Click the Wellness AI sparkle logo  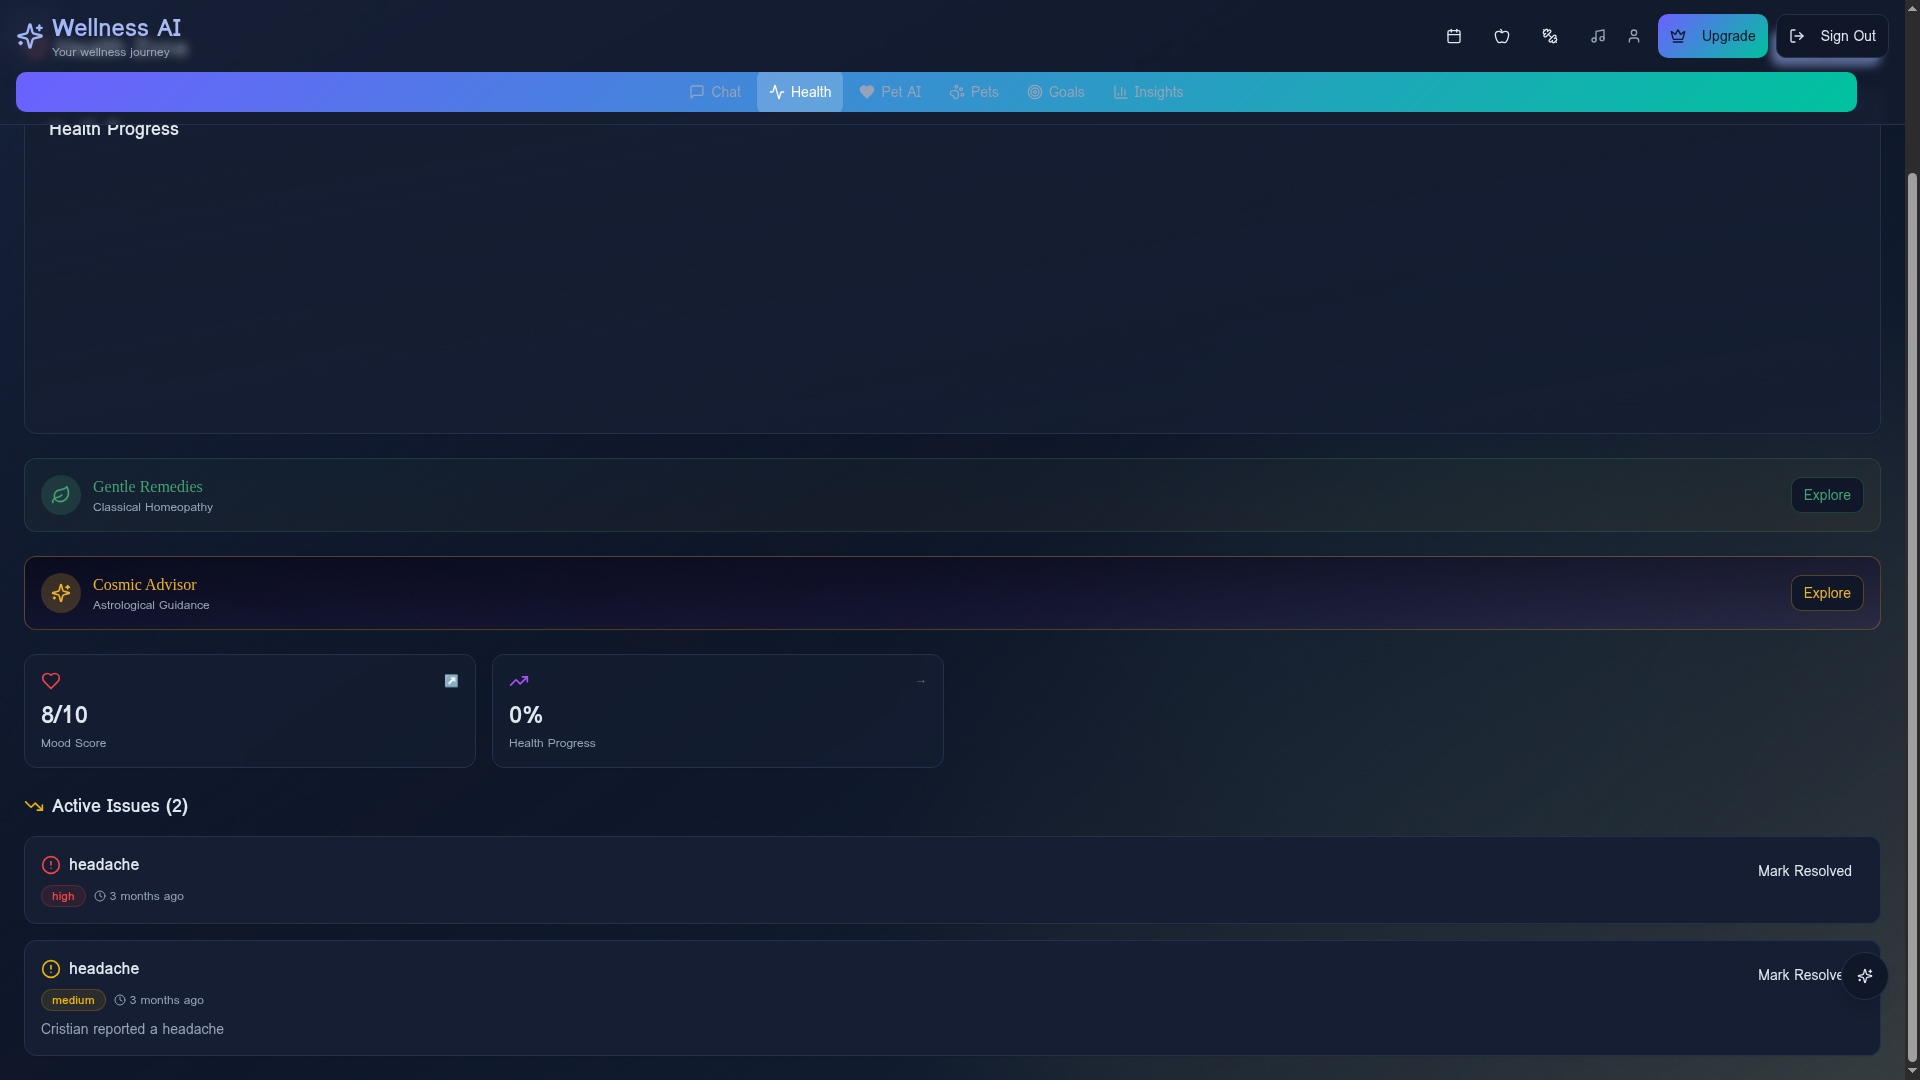29,36
